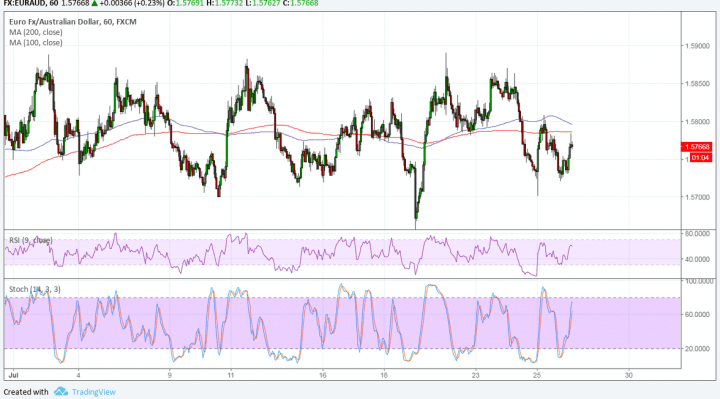Click the Euro Fx/Australian Dollar chart title
Image resolution: width=720 pixels, height=399 pixels.
[73, 22]
